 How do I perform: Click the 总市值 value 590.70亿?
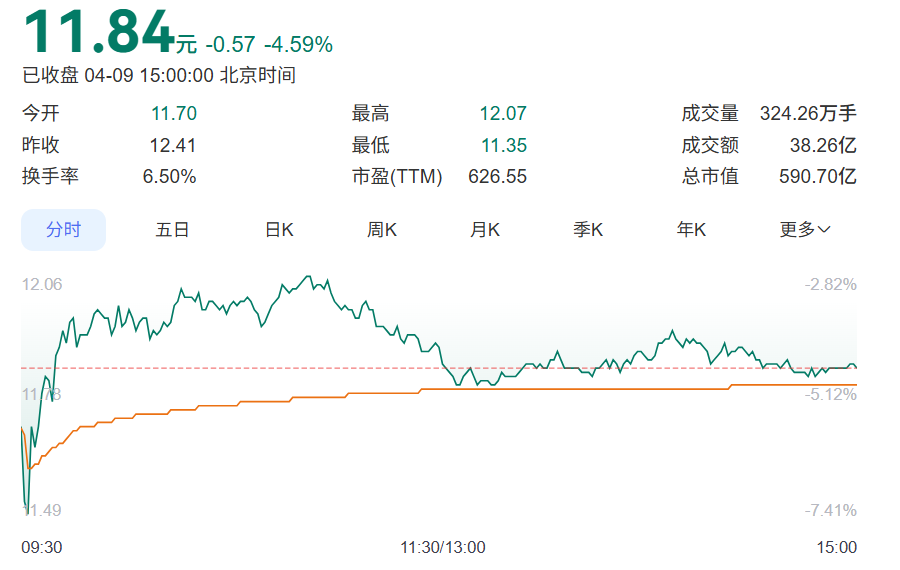point(817,177)
